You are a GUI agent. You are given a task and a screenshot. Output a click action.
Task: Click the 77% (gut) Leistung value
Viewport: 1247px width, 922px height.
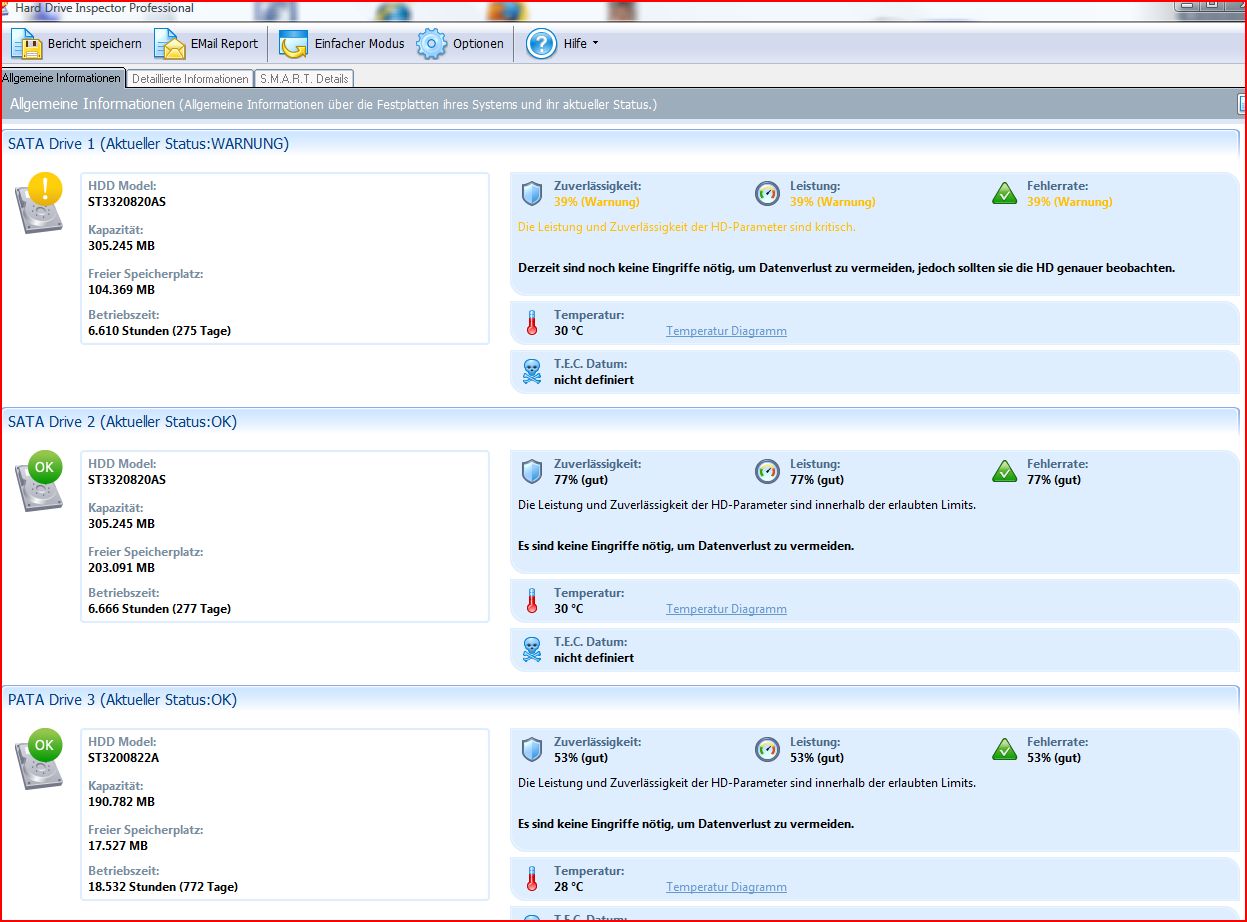(x=817, y=479)
